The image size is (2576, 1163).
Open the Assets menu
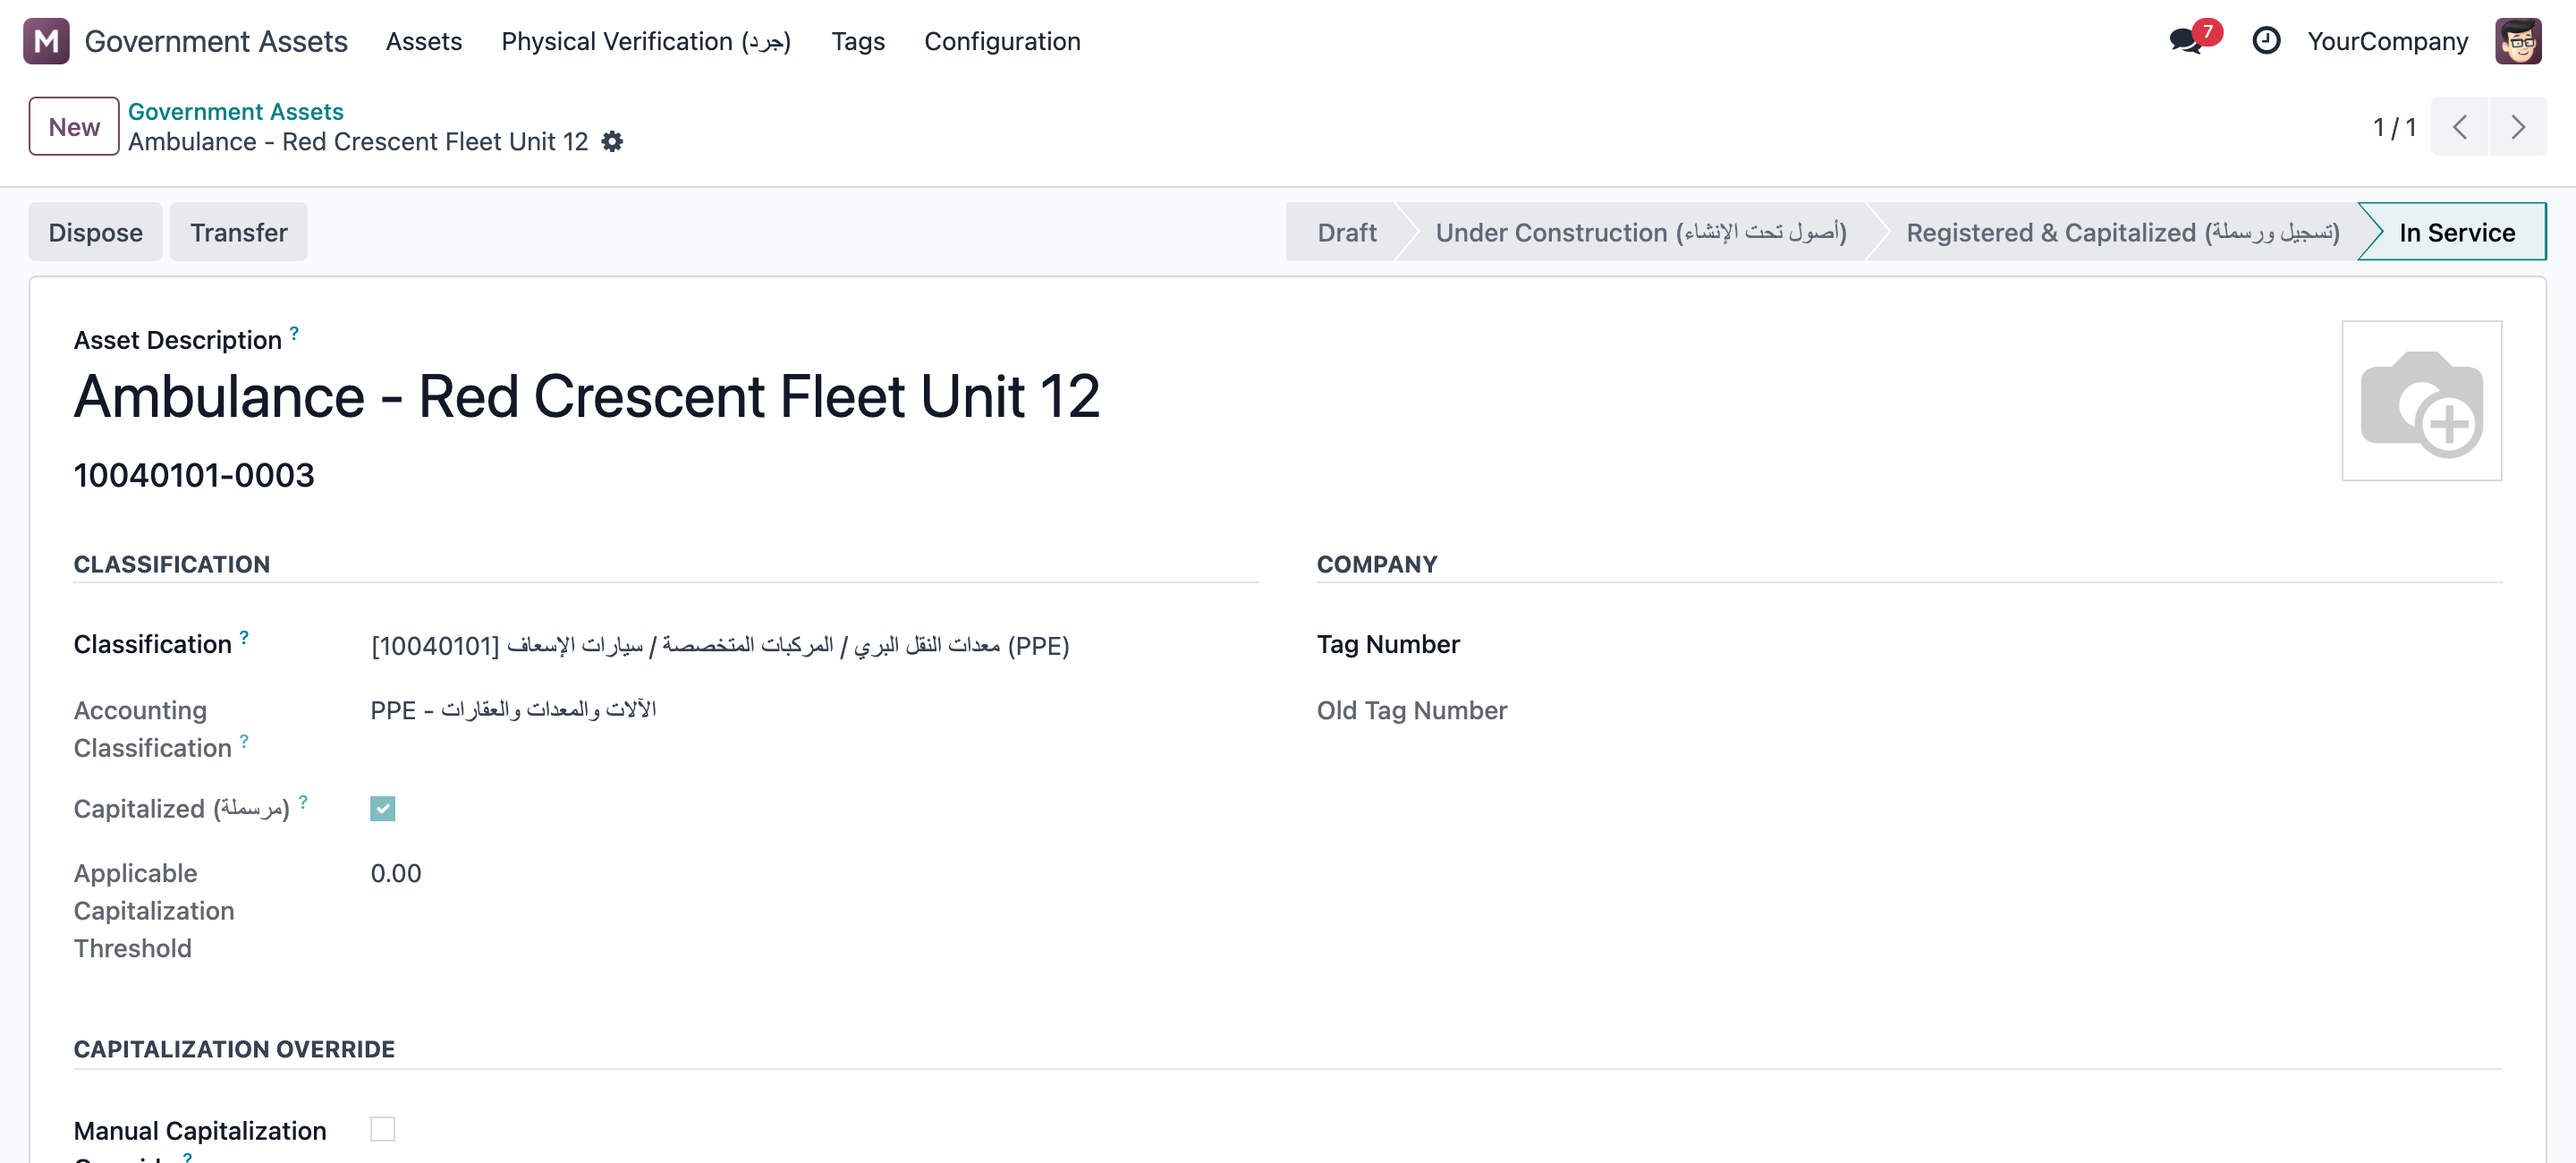tap(424, 41)
